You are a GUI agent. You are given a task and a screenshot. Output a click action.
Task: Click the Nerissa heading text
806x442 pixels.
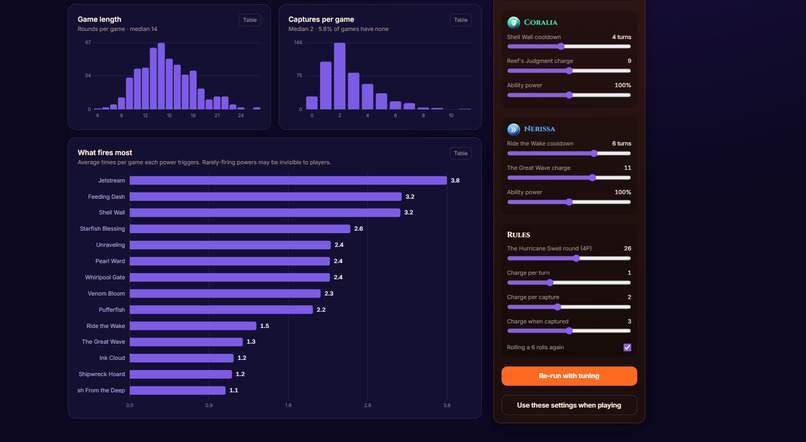539,129
